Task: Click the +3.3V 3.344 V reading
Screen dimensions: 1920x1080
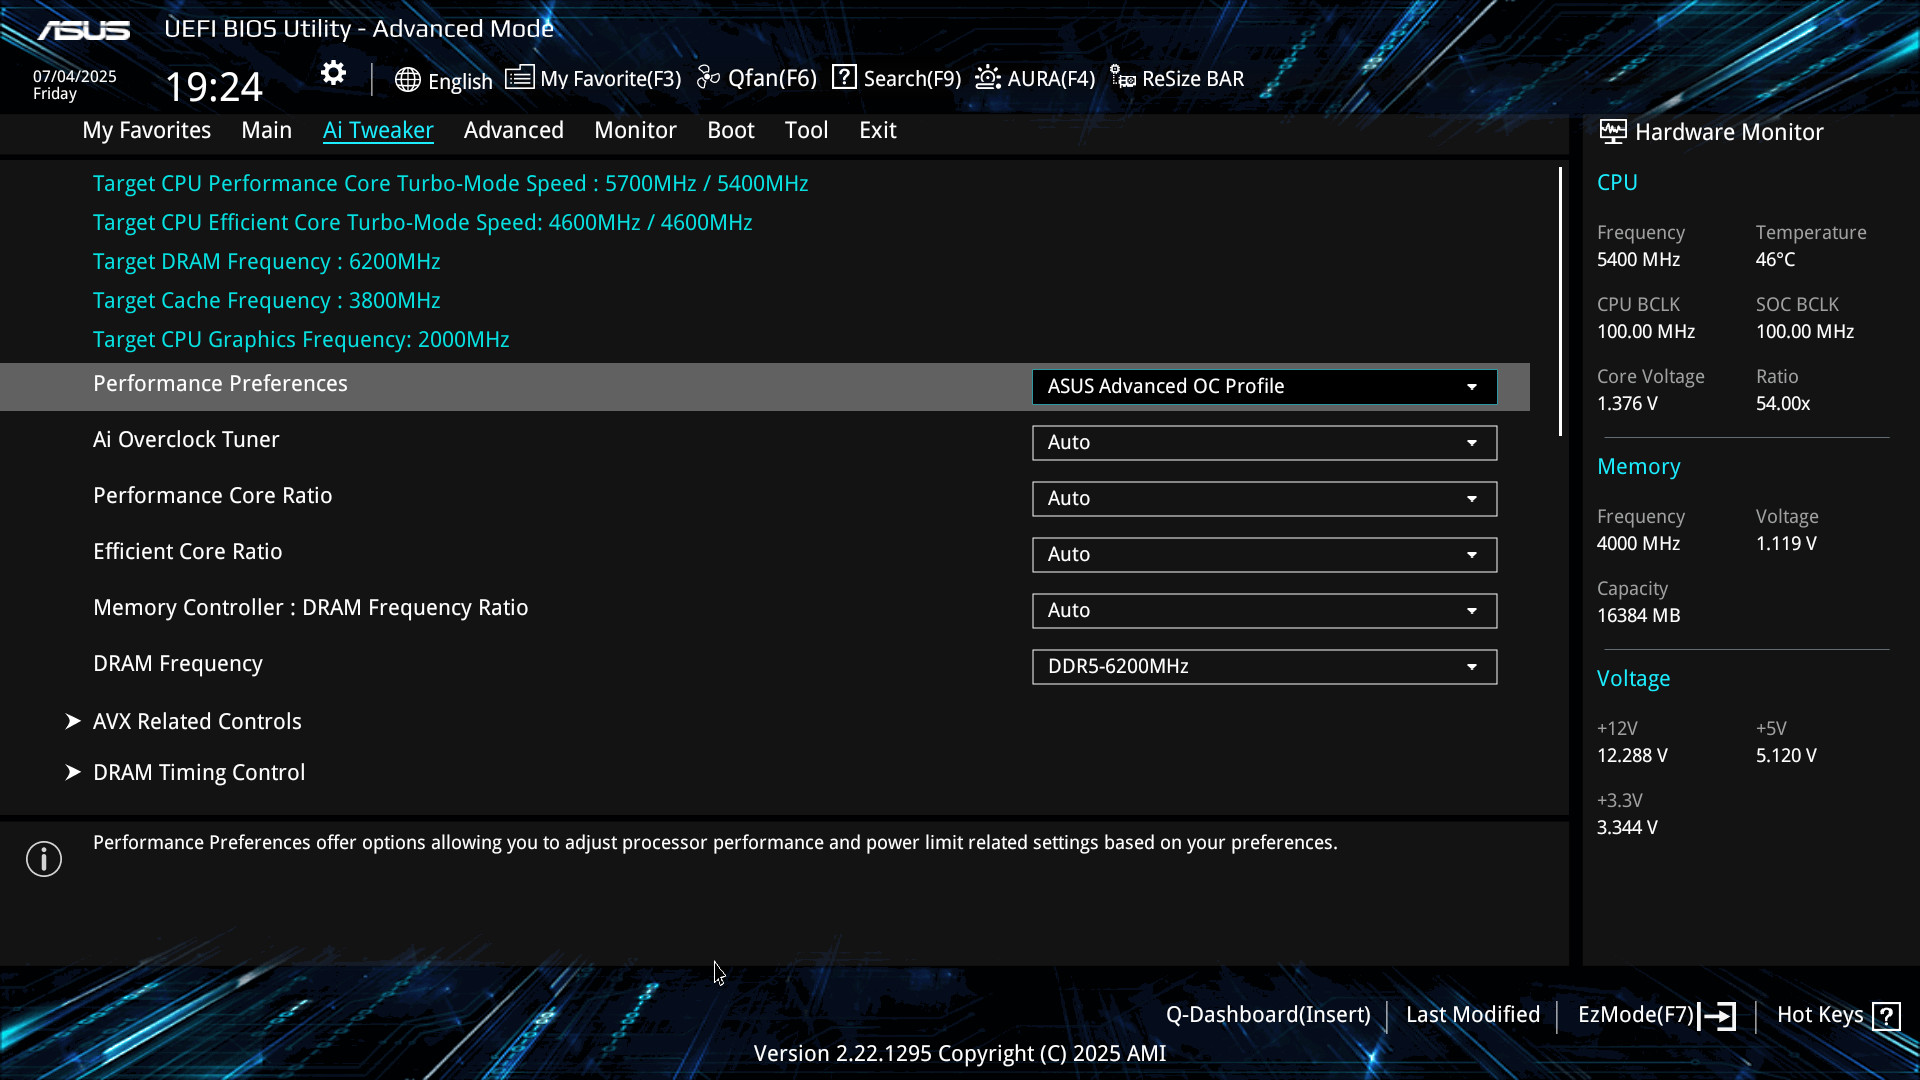Action: (1627, 828)
